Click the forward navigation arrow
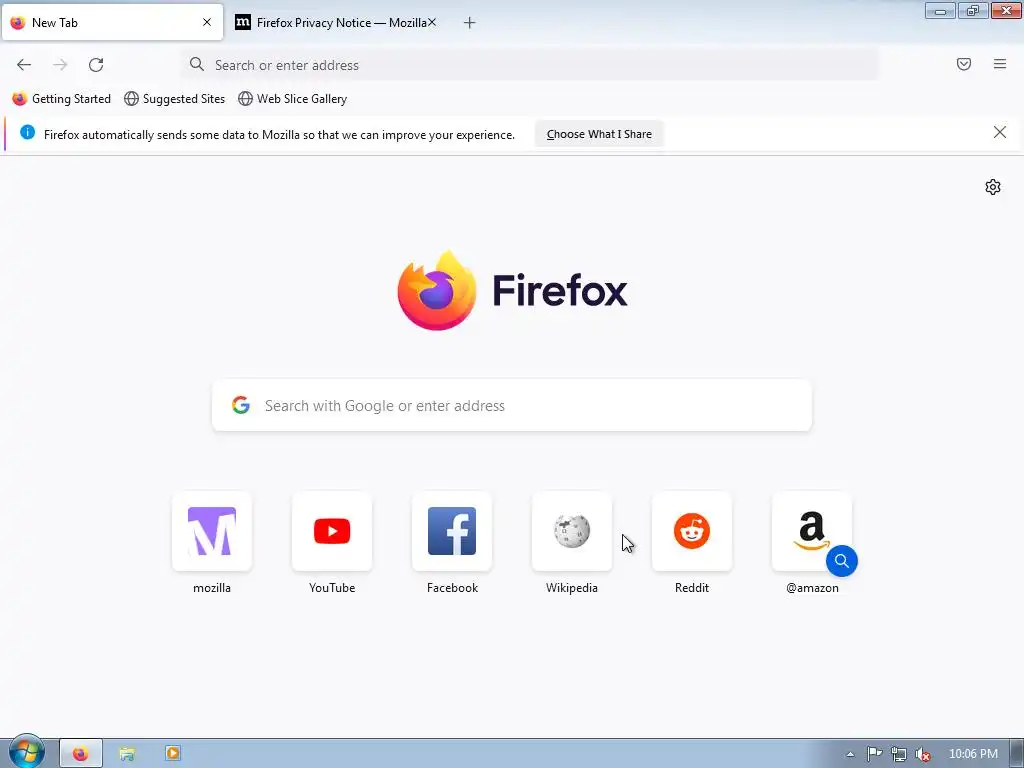1024x768 pixels. coord(60,65)
